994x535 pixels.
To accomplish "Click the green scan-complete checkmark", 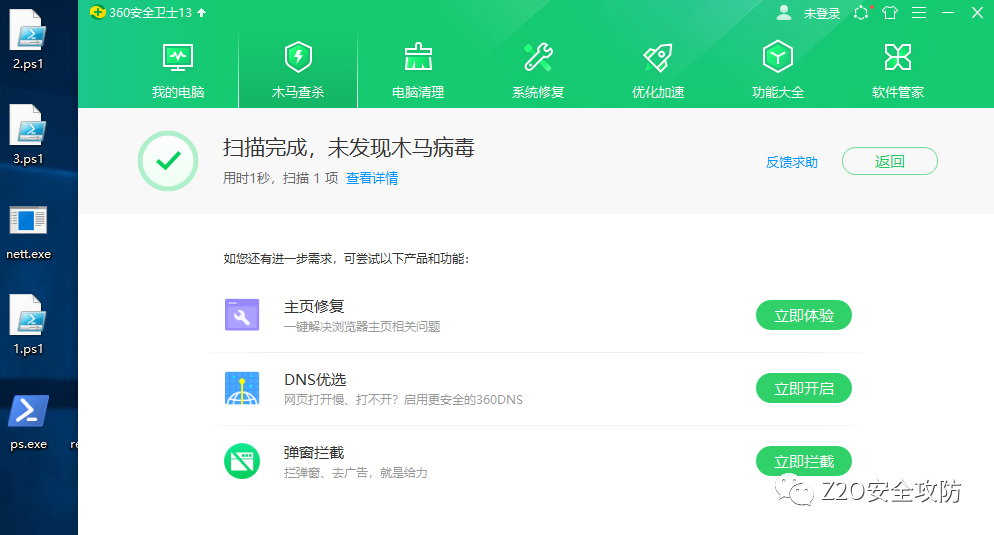I will 168,161.
